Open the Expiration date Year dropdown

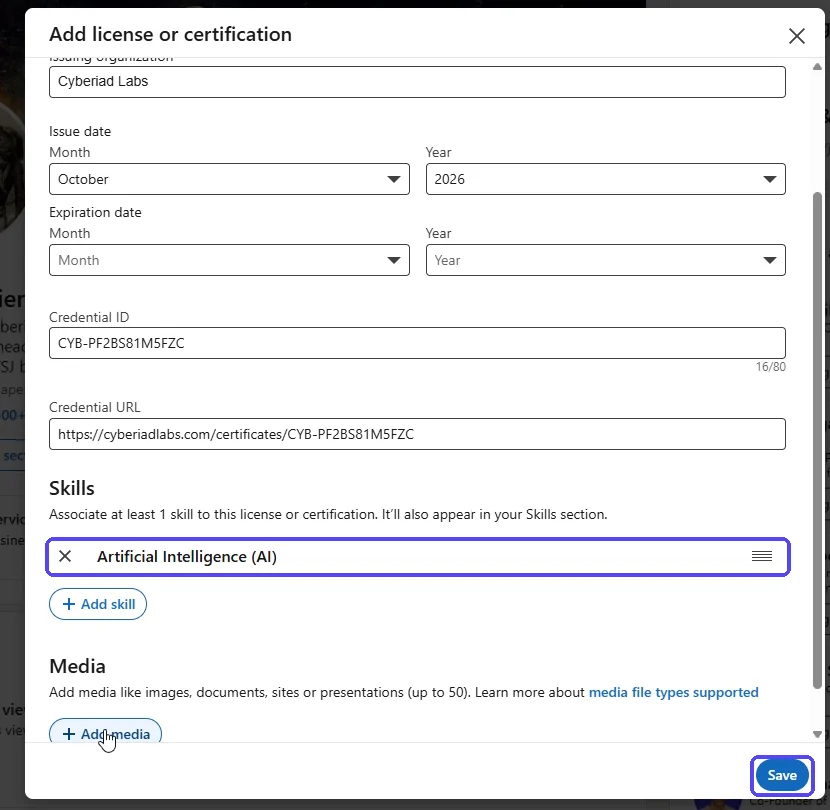click(606, 260)
